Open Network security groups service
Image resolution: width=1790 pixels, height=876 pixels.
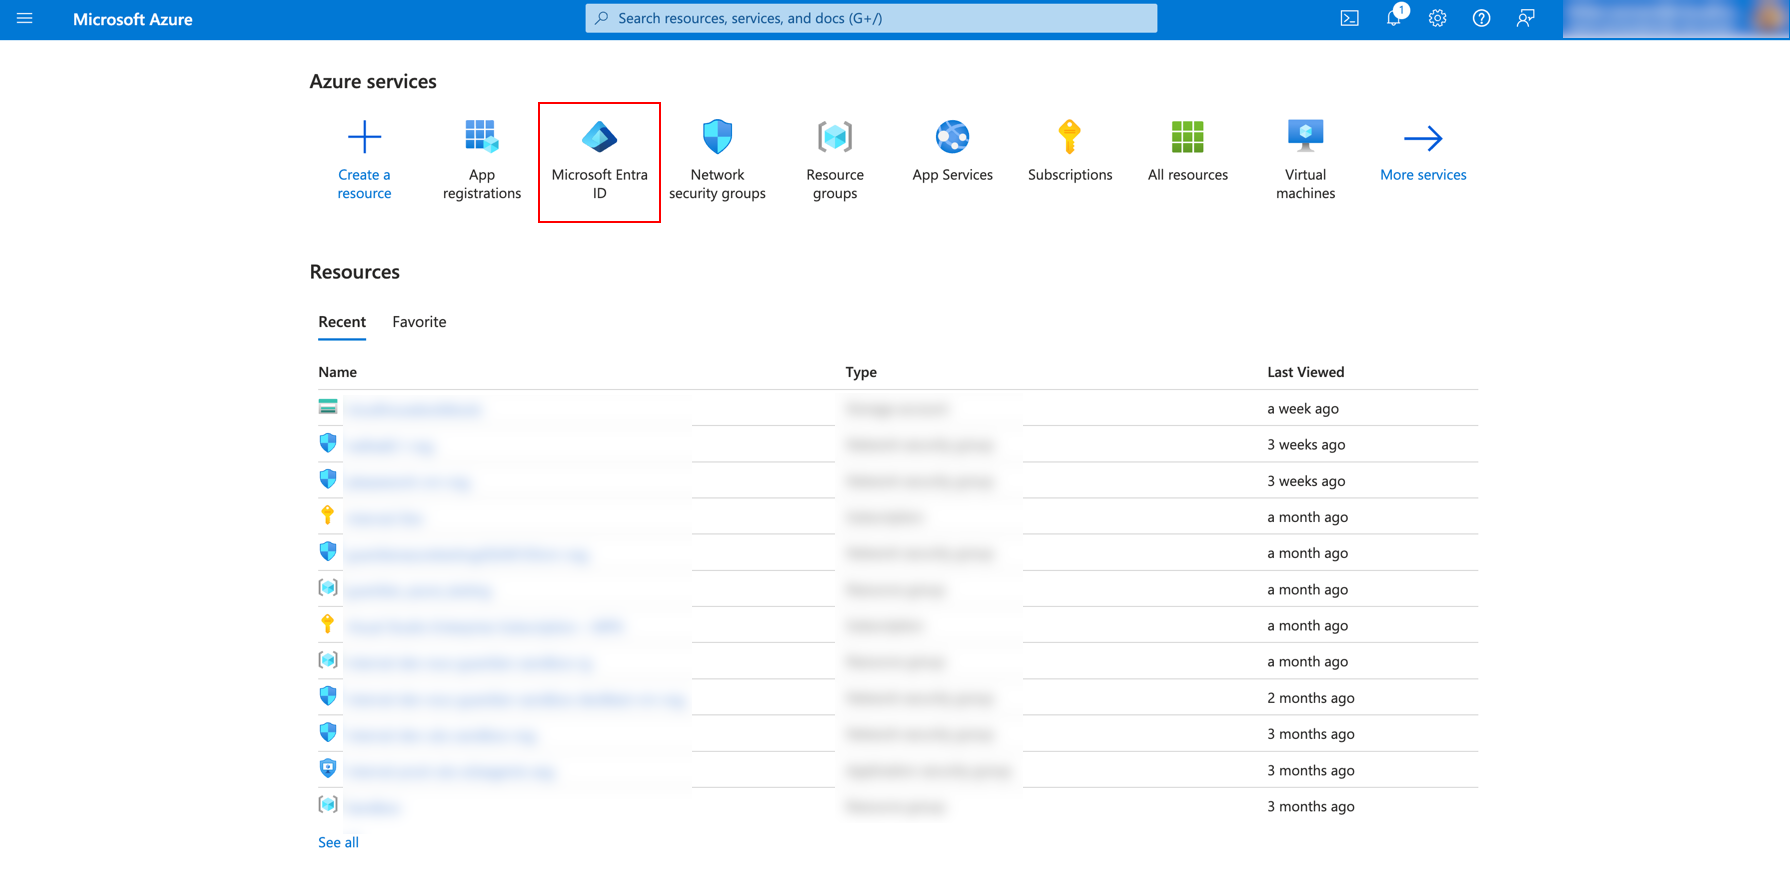tap(717, 160)
